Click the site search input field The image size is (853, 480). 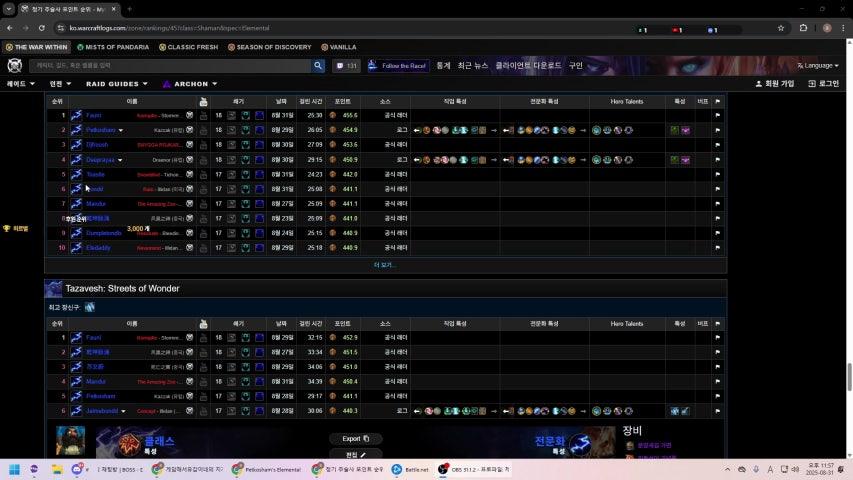click(170, 66)
